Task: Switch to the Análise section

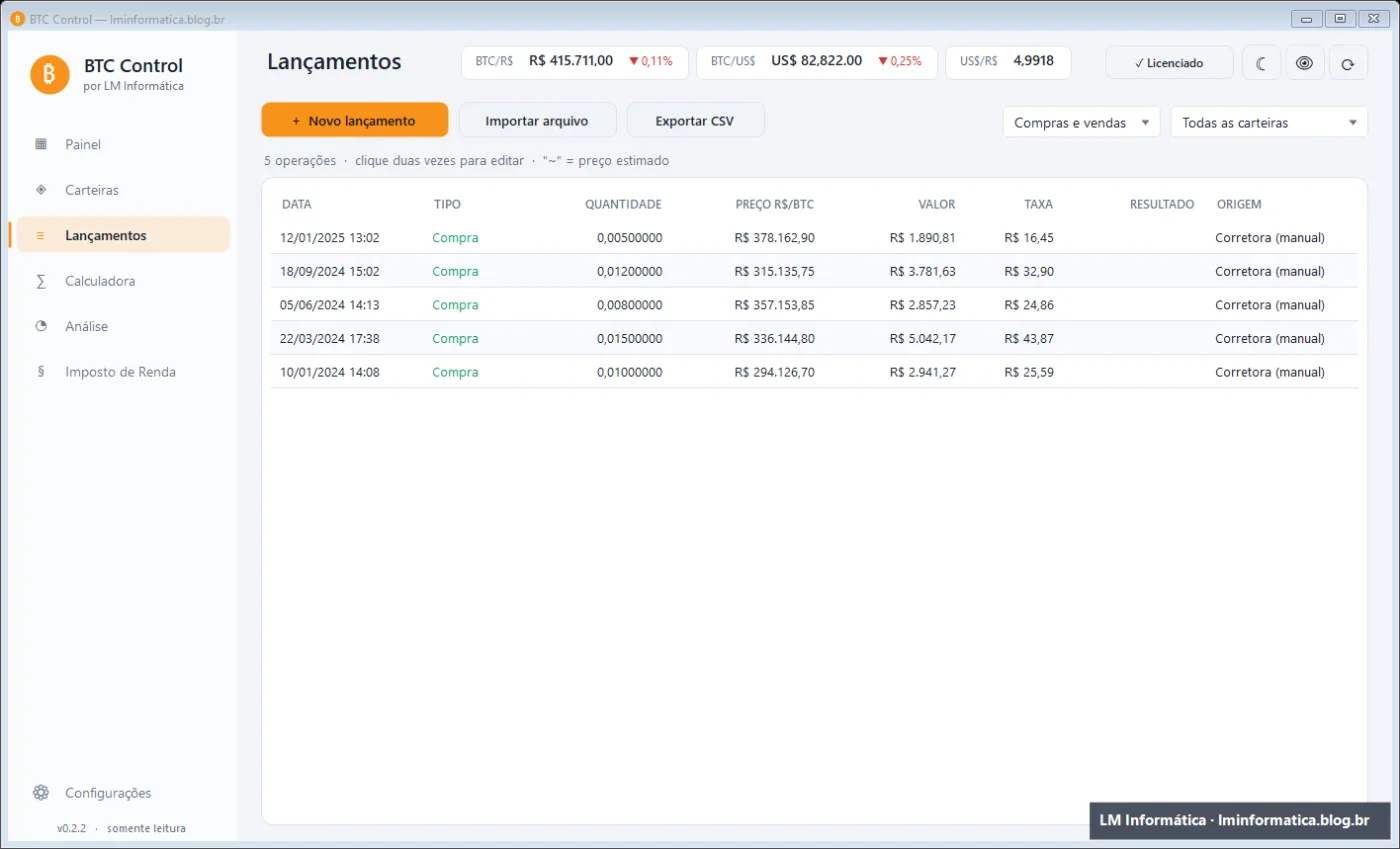Action: [x=123, y=326]
